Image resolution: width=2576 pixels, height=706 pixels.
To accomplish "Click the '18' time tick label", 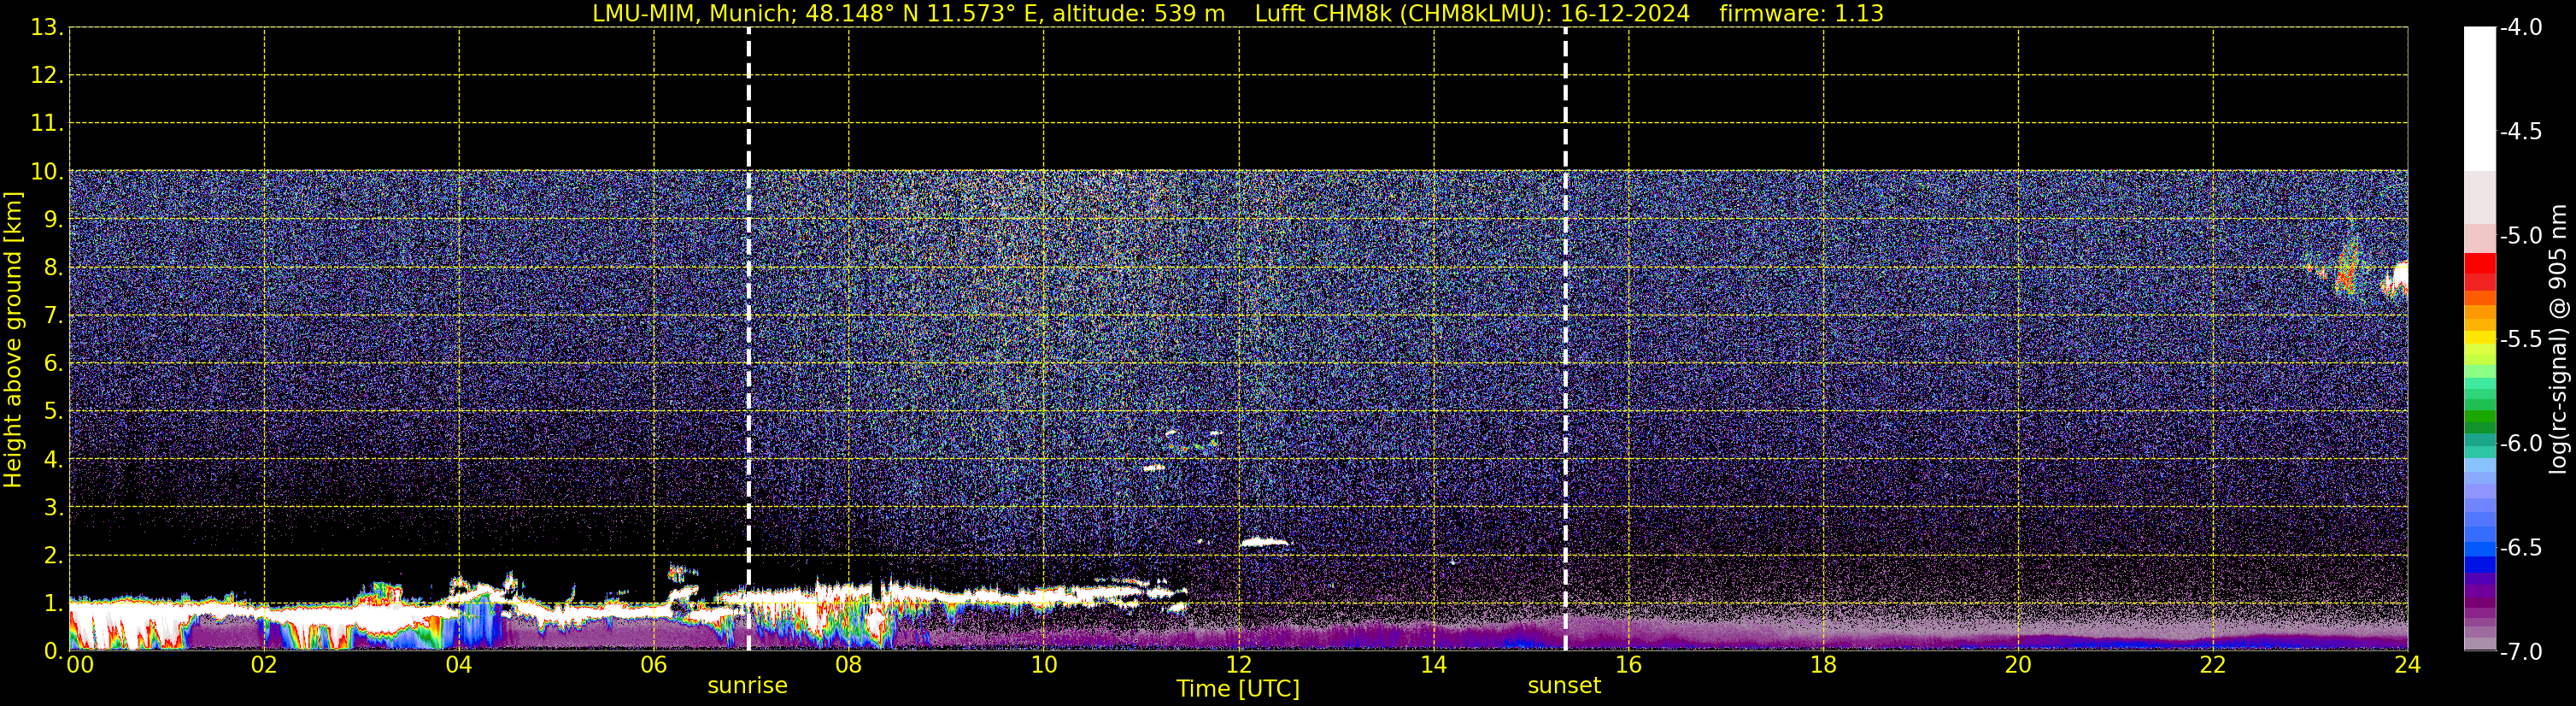I will pos(1824,665).
